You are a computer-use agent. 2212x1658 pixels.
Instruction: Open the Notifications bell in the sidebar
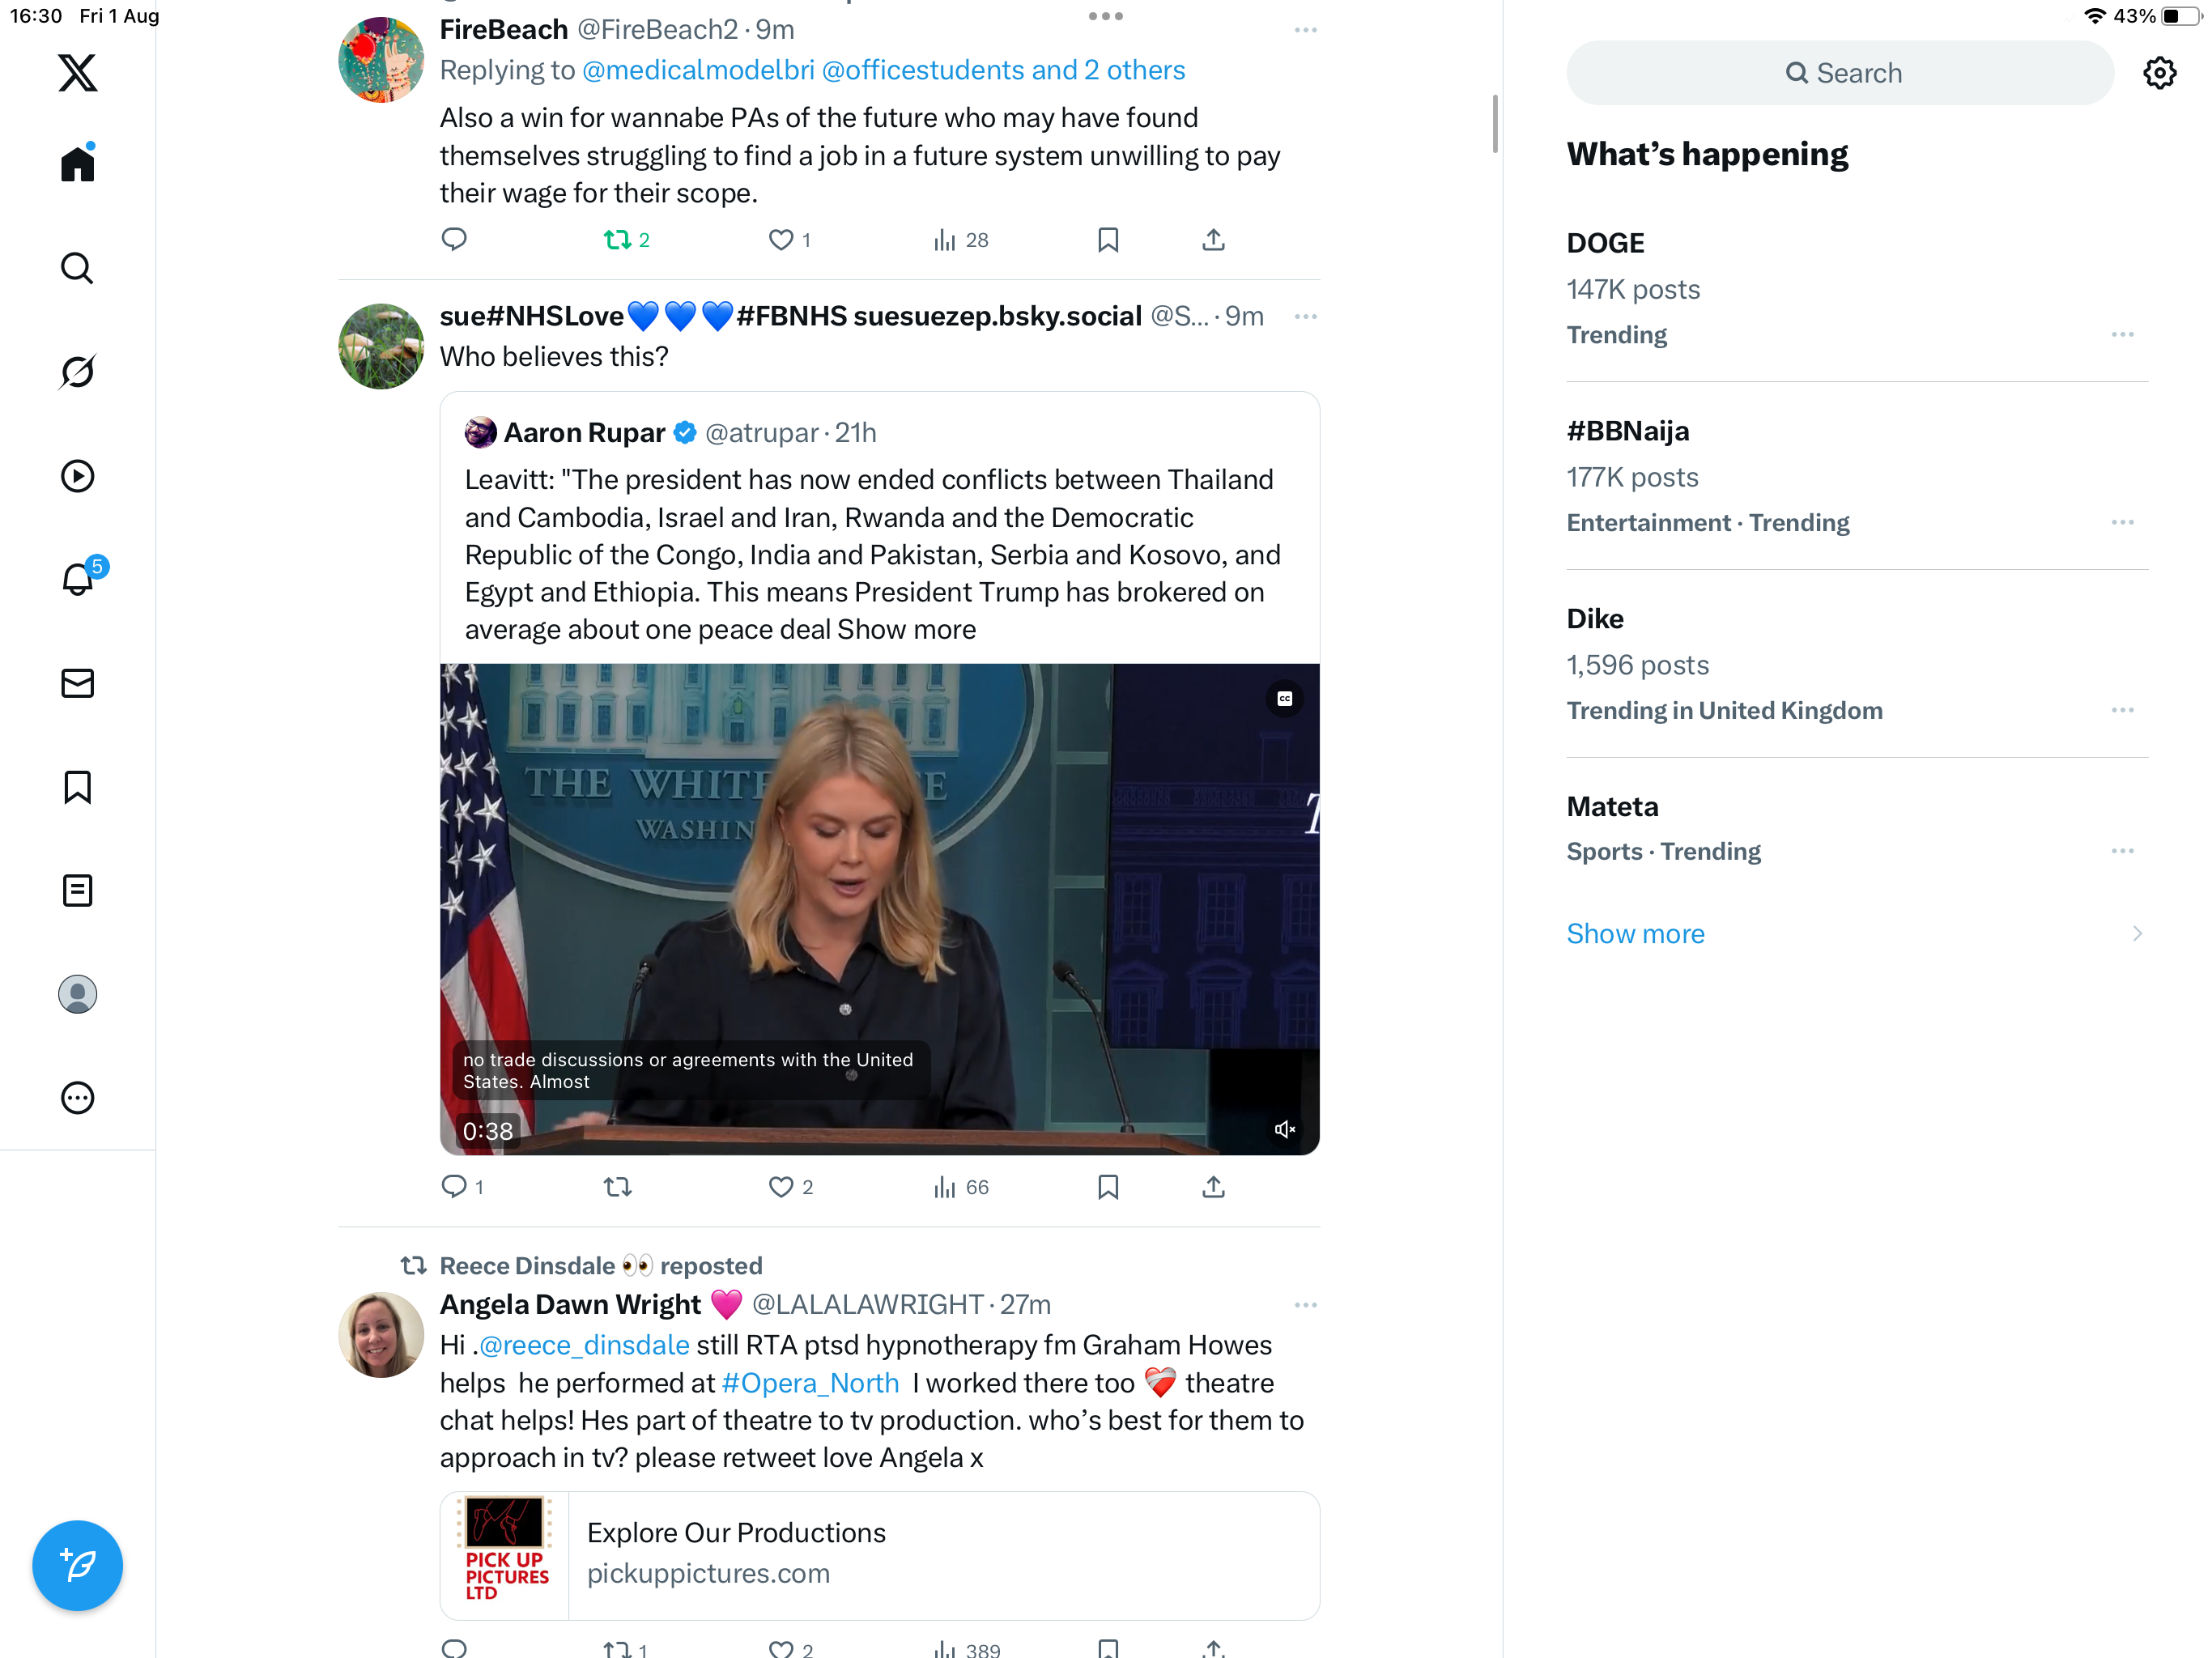pyautogui.click(x=77, y=580)
